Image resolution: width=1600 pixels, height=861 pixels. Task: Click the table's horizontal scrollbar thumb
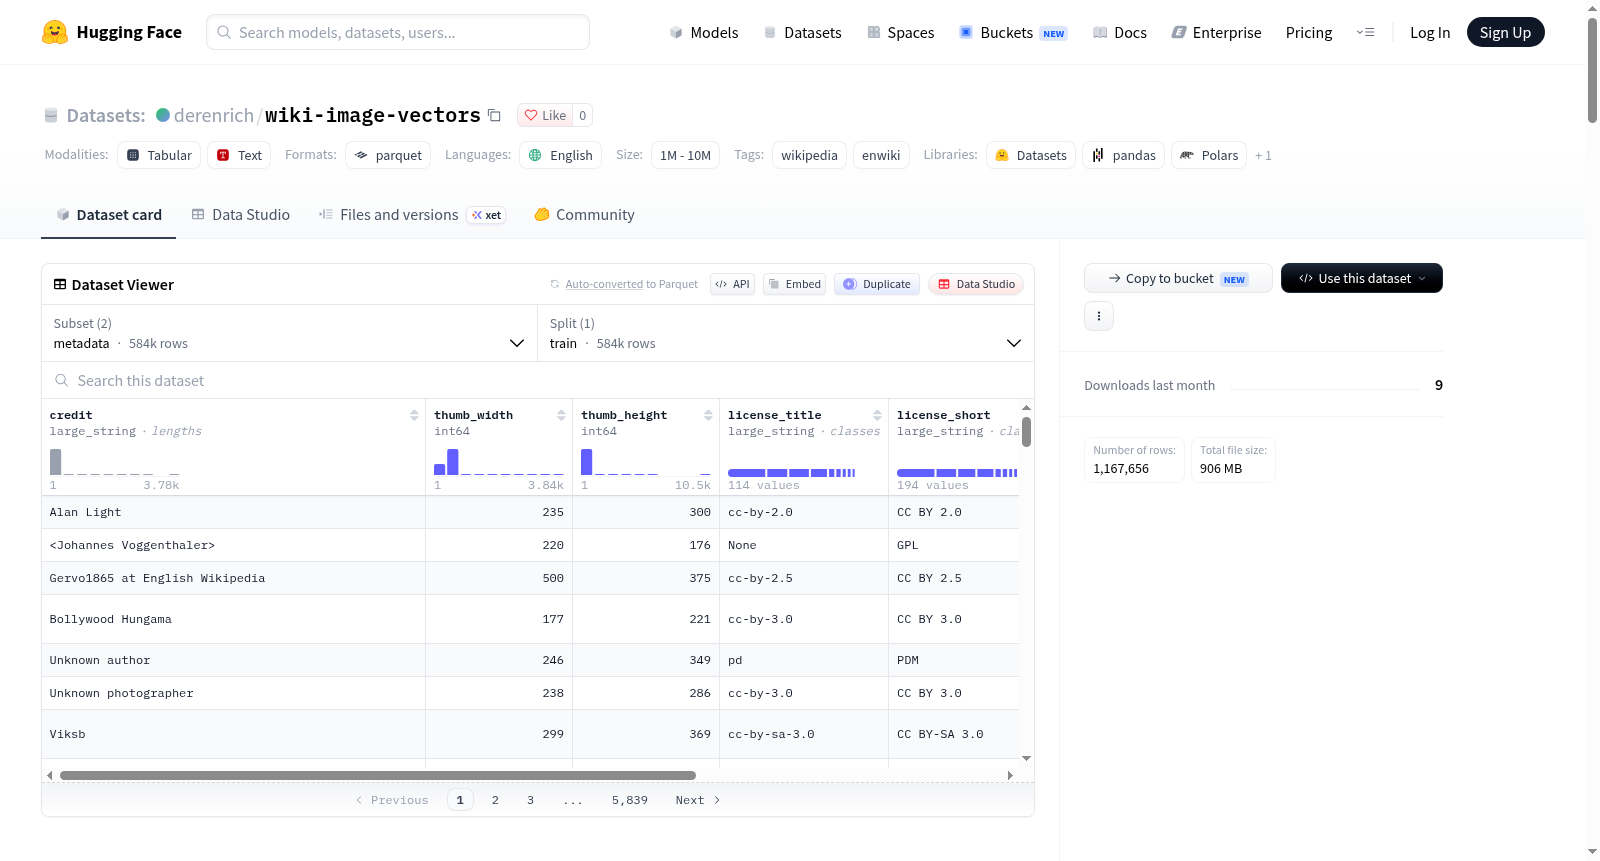pyautogui.click(x=378, y=775)
